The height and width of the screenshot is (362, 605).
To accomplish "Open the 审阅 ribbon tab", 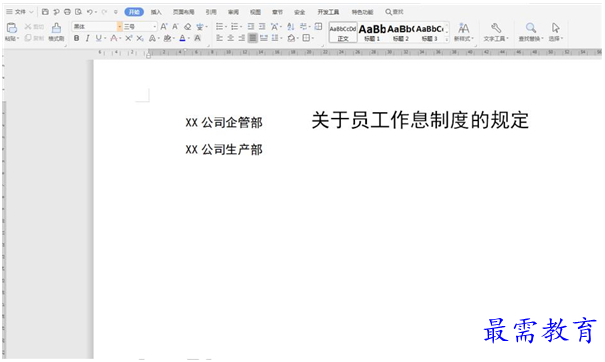I will pos(233,12).
